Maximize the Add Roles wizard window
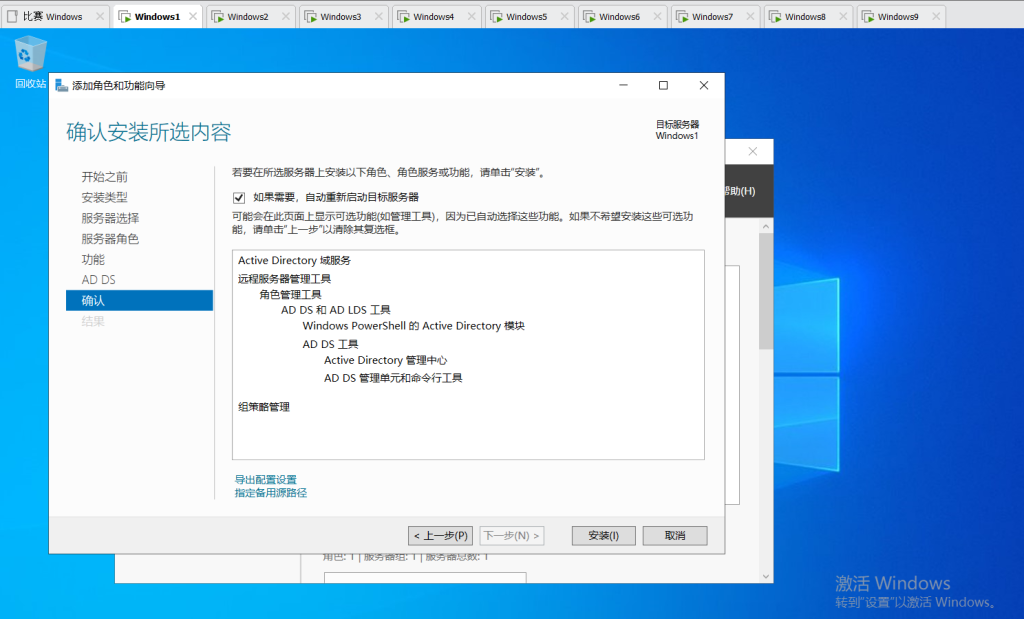The image size is (1024, 619). [663, 86]
